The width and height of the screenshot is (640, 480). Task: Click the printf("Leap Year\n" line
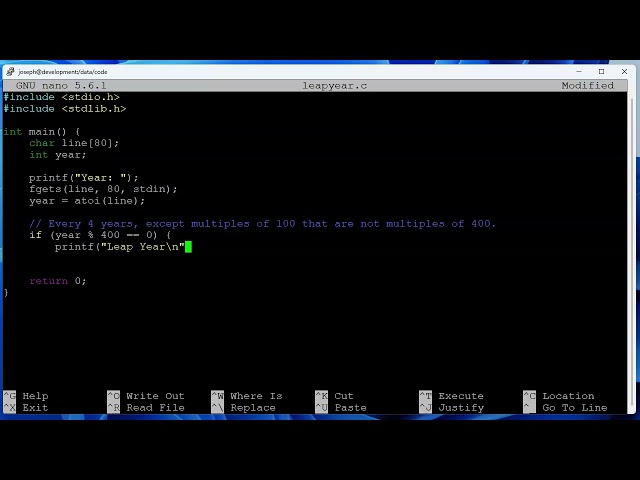tap(120, 247)
